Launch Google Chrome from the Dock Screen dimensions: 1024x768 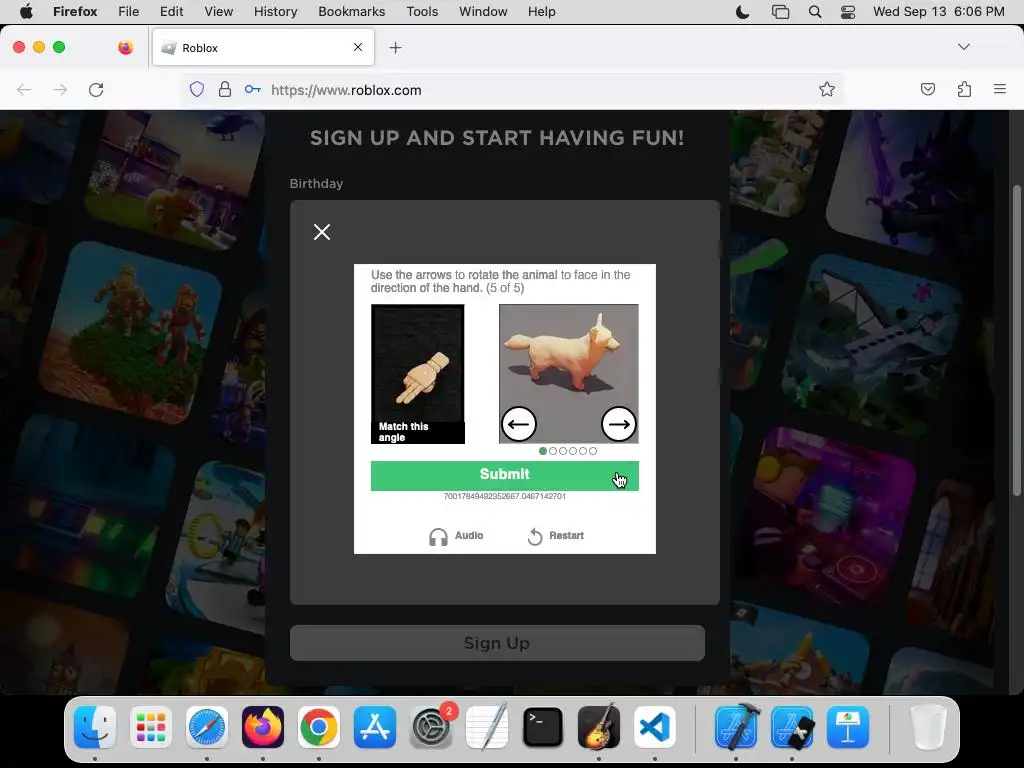coord(319,727)
